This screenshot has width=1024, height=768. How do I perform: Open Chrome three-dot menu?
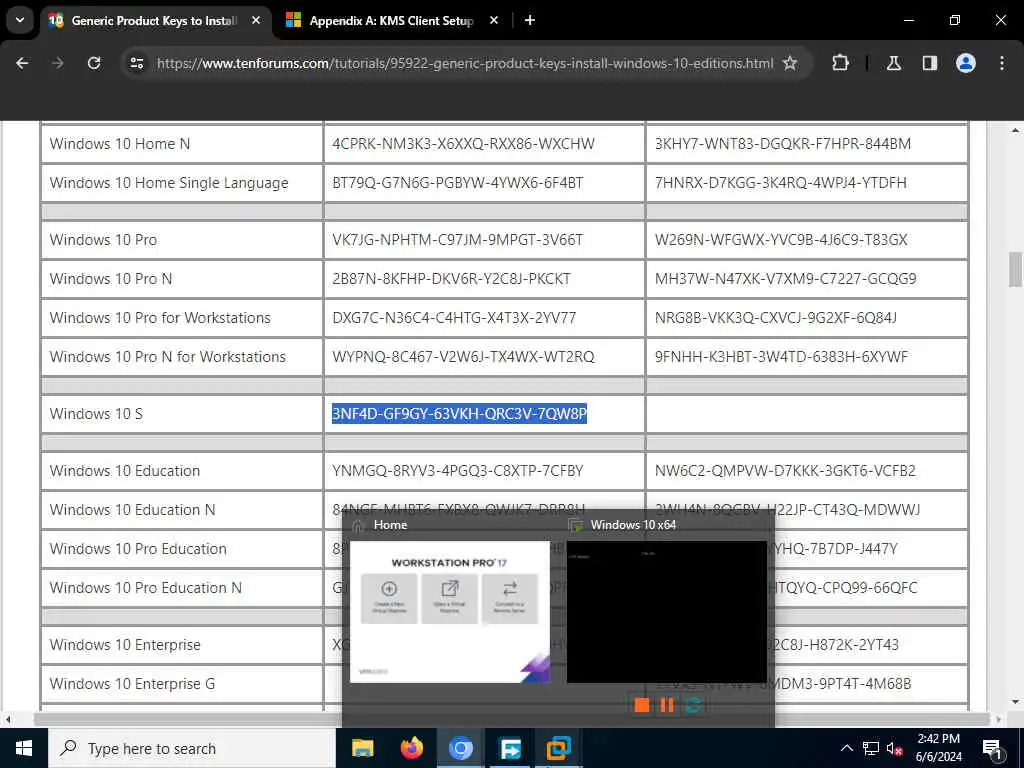click(x=1002, y=63)
